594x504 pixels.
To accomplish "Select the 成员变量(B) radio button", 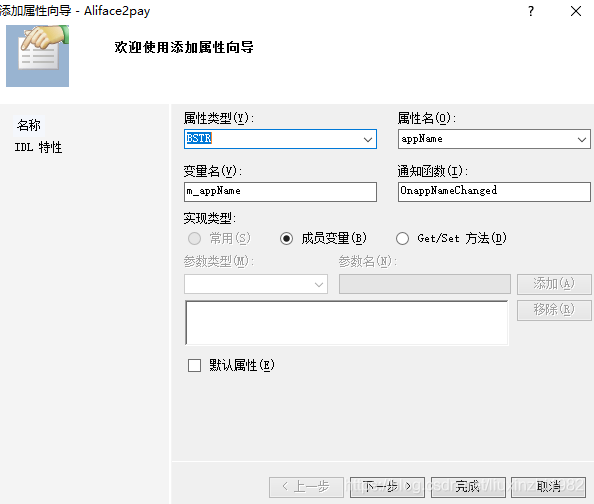I will tap(286, 238).
